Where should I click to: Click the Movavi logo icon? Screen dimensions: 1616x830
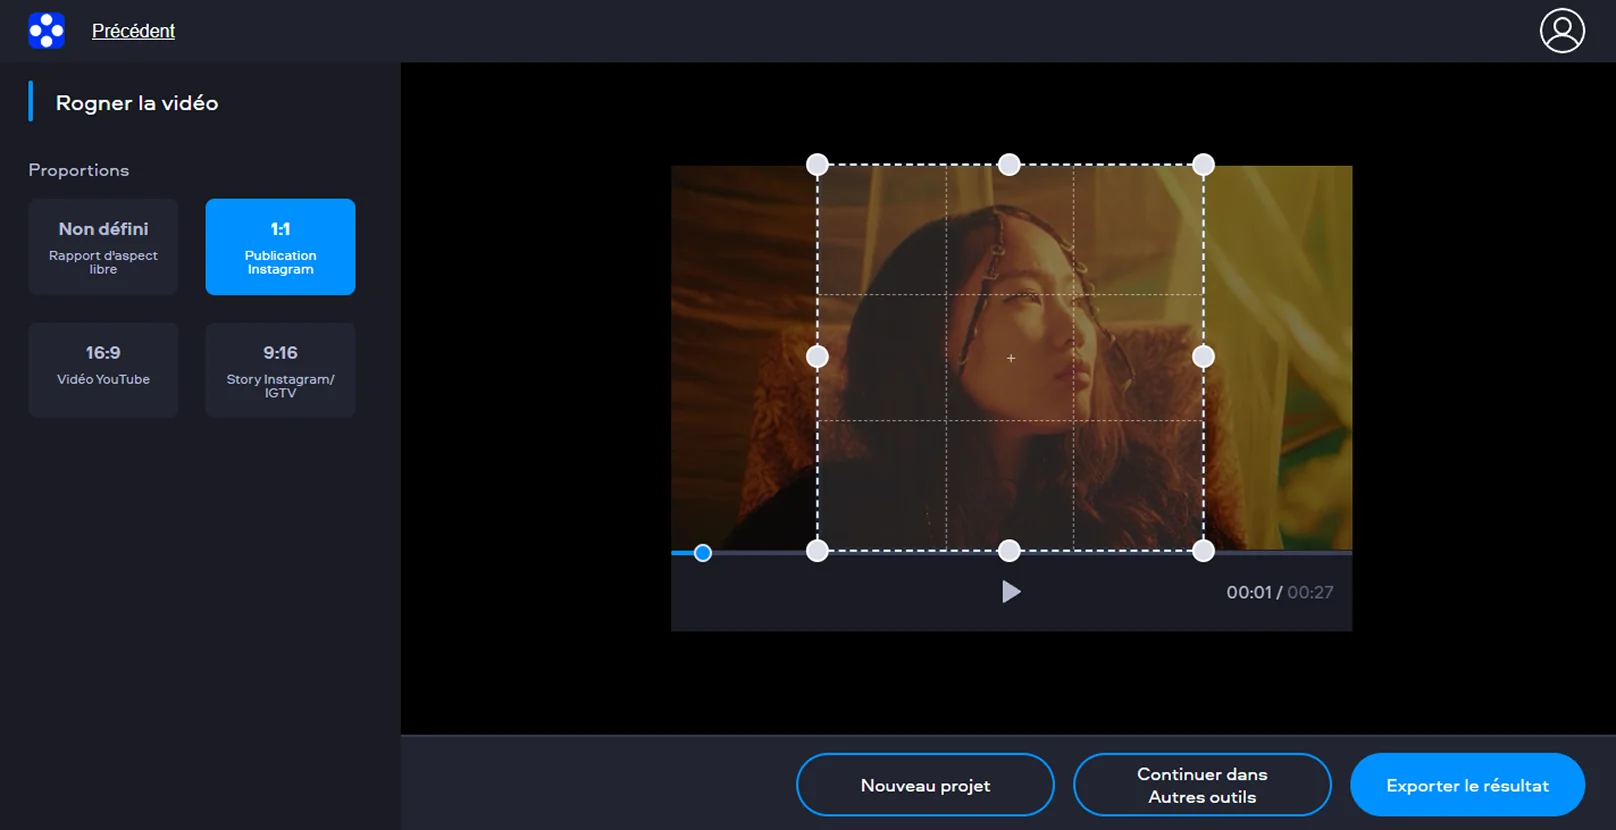tap(46, 31)
